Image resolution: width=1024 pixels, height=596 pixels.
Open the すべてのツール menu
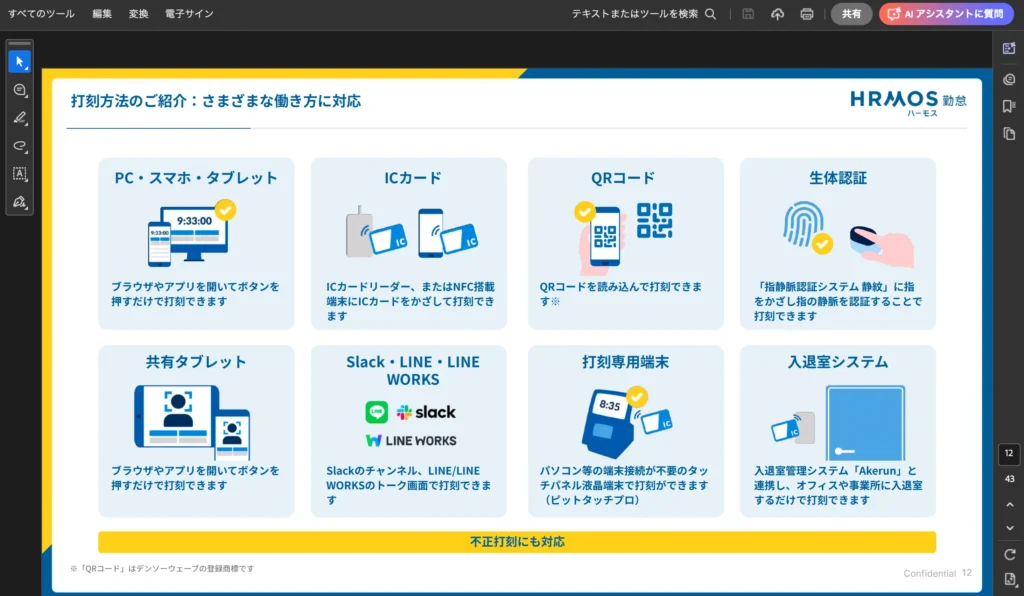(41, 14)
